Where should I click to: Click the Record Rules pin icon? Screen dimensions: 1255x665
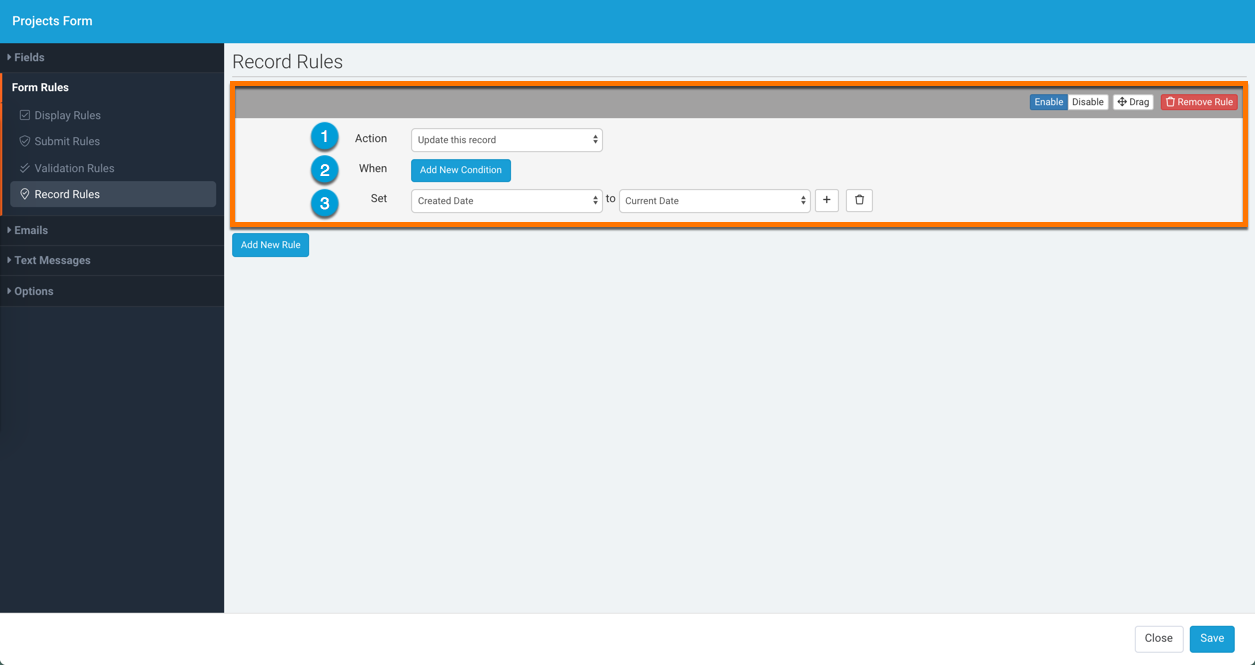pos(25,194)
